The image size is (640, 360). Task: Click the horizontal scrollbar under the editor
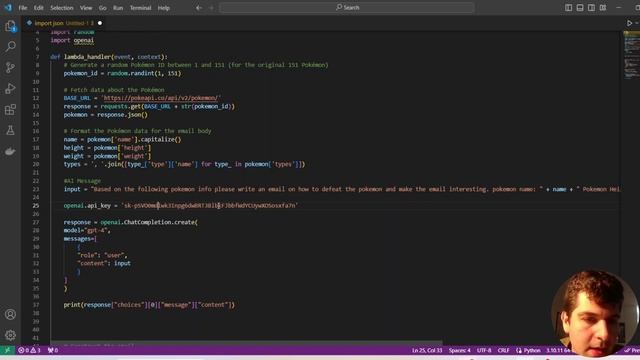[247, 342]
